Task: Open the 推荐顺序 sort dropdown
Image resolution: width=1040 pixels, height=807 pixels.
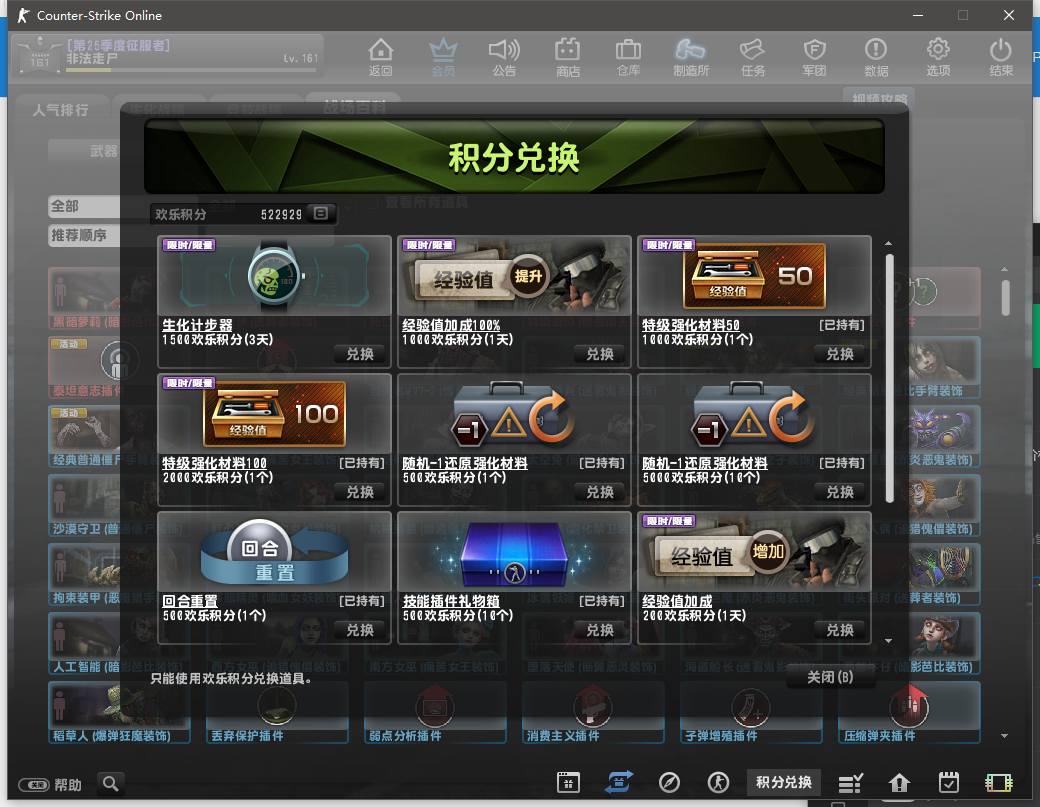Action: (84, 235)
